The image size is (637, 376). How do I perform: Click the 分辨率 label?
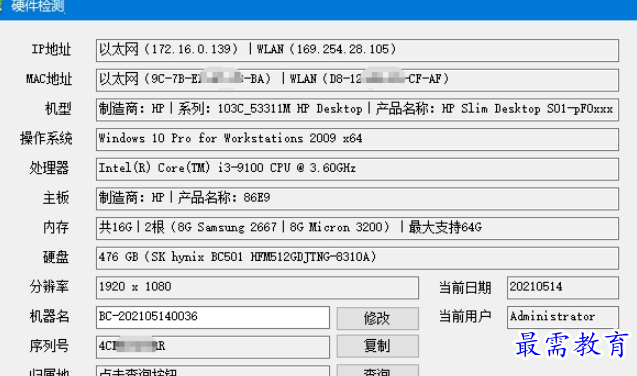(x=49, y=287)
